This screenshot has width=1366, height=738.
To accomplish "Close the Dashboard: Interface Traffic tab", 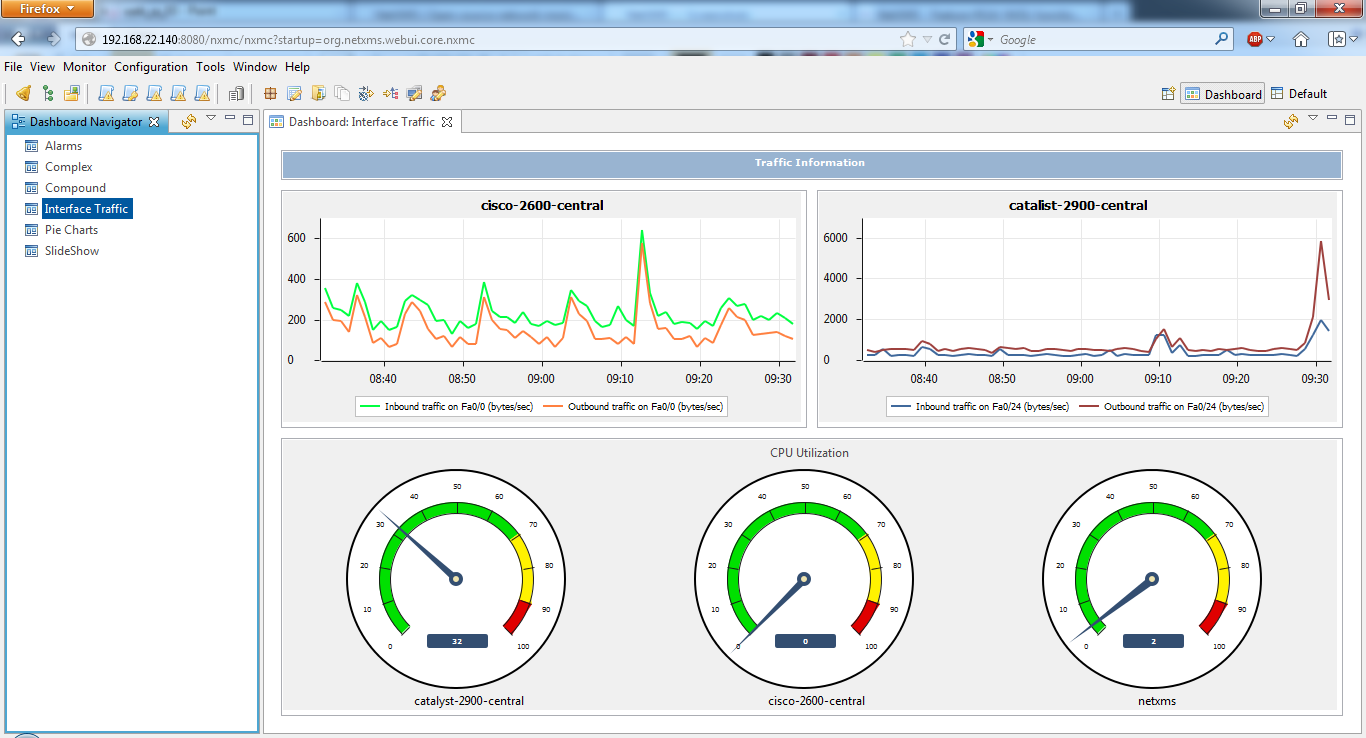I will tap(447, 122).
